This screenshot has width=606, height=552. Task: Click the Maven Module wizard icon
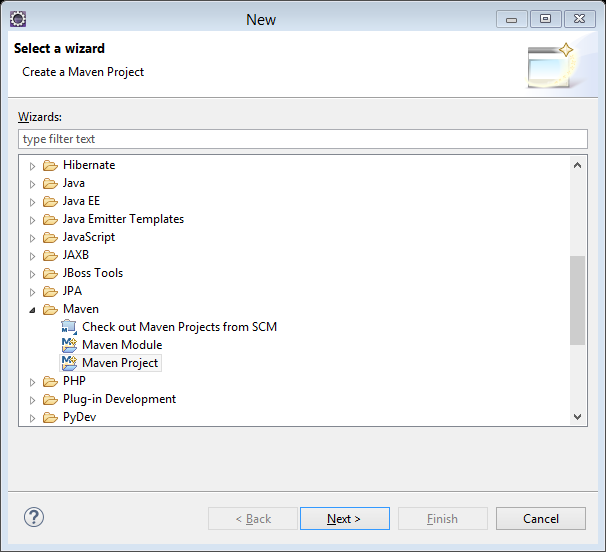point(69,345)
